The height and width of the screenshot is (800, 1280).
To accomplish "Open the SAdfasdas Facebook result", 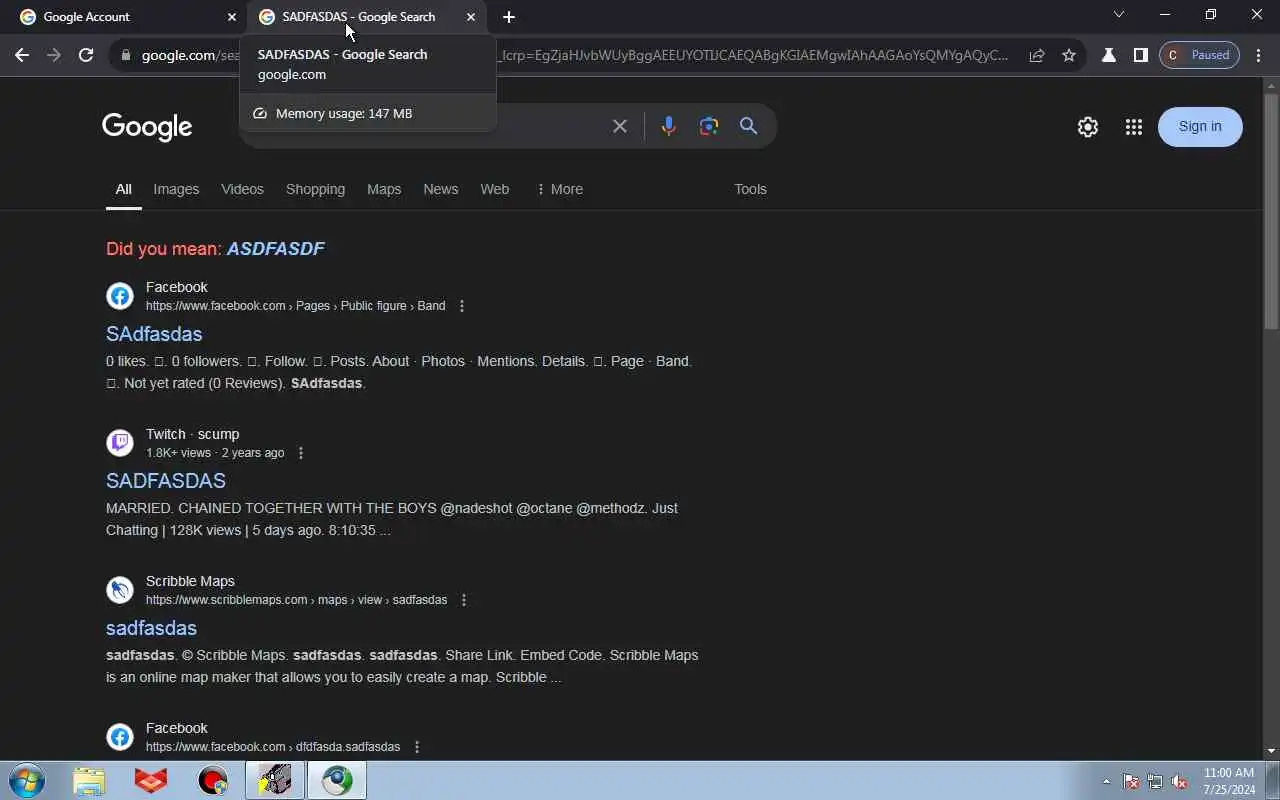I will point(154,334).
